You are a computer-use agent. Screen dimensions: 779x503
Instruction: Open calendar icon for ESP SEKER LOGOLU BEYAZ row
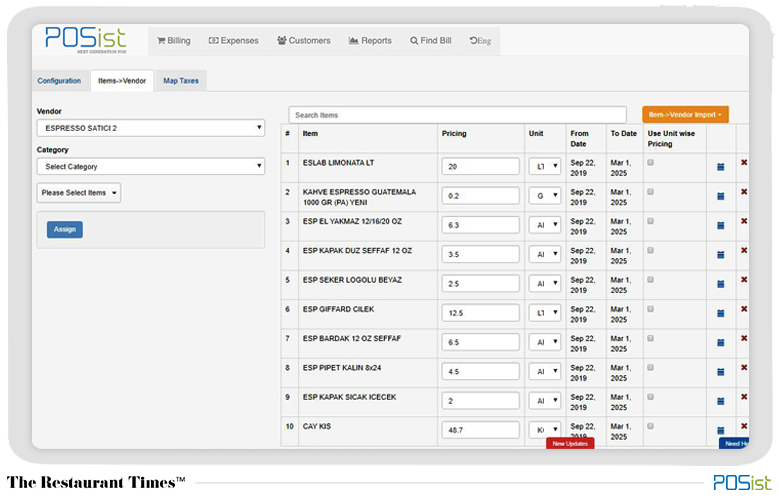click(720, 284)
